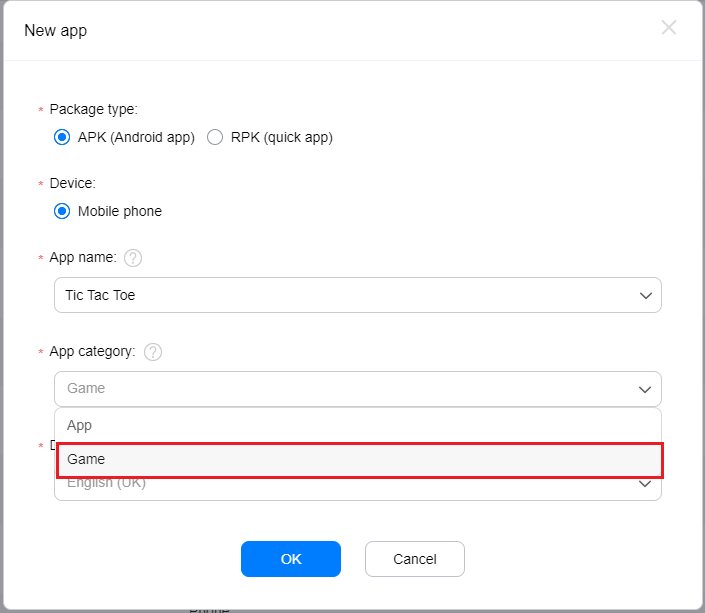Confirm with the OK button
705x613 pixels.
point(291,559)
